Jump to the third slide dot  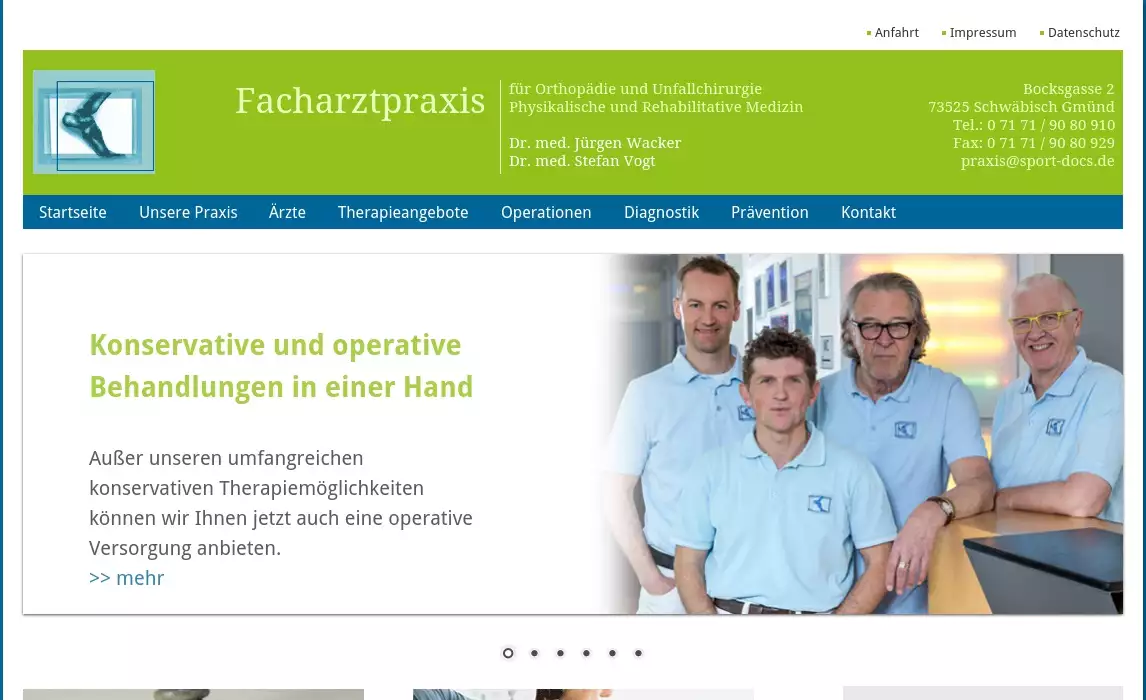[x=560, y=653]
